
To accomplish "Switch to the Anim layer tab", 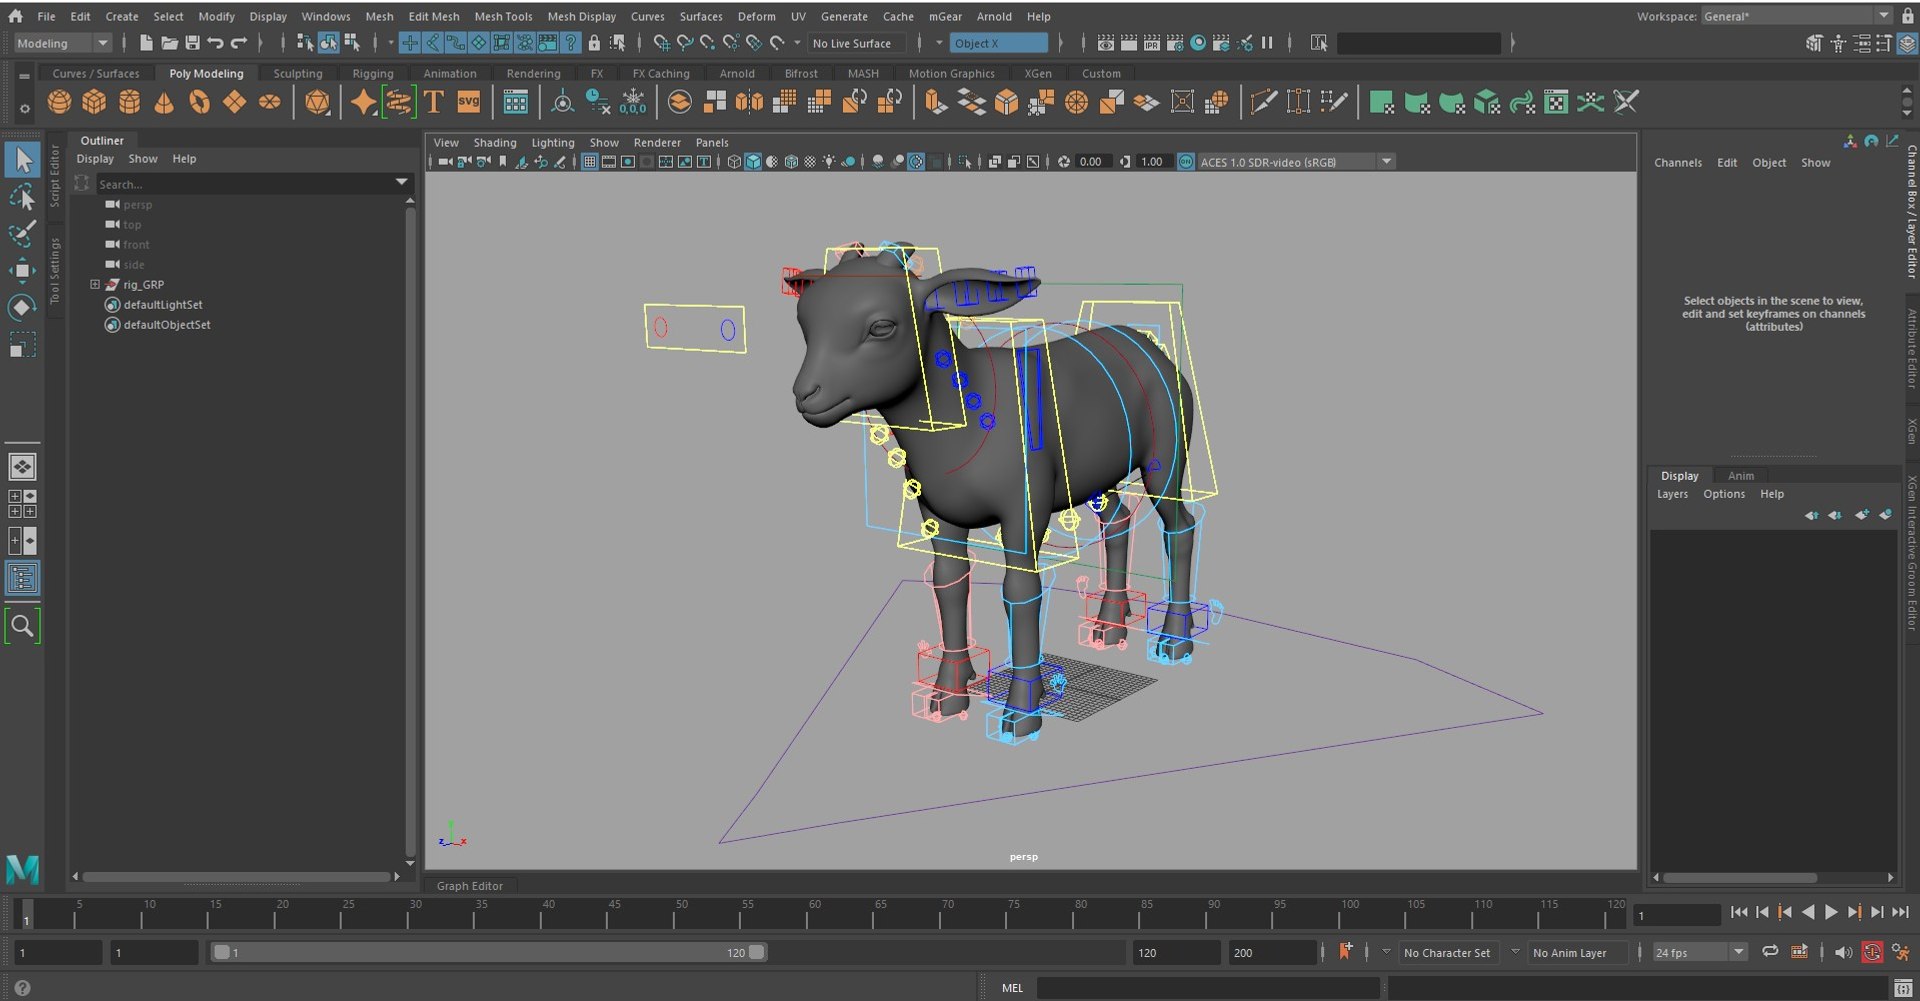I will click(1741, 476).
